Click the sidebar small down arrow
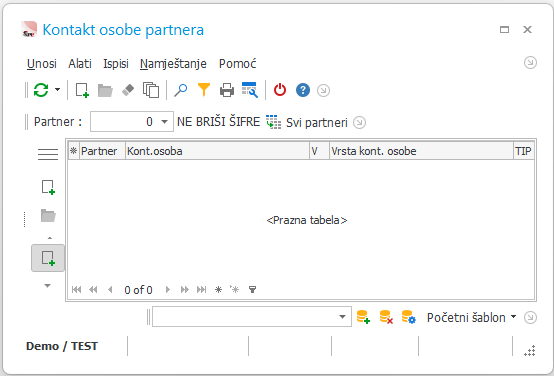 [x=48, y=286]
